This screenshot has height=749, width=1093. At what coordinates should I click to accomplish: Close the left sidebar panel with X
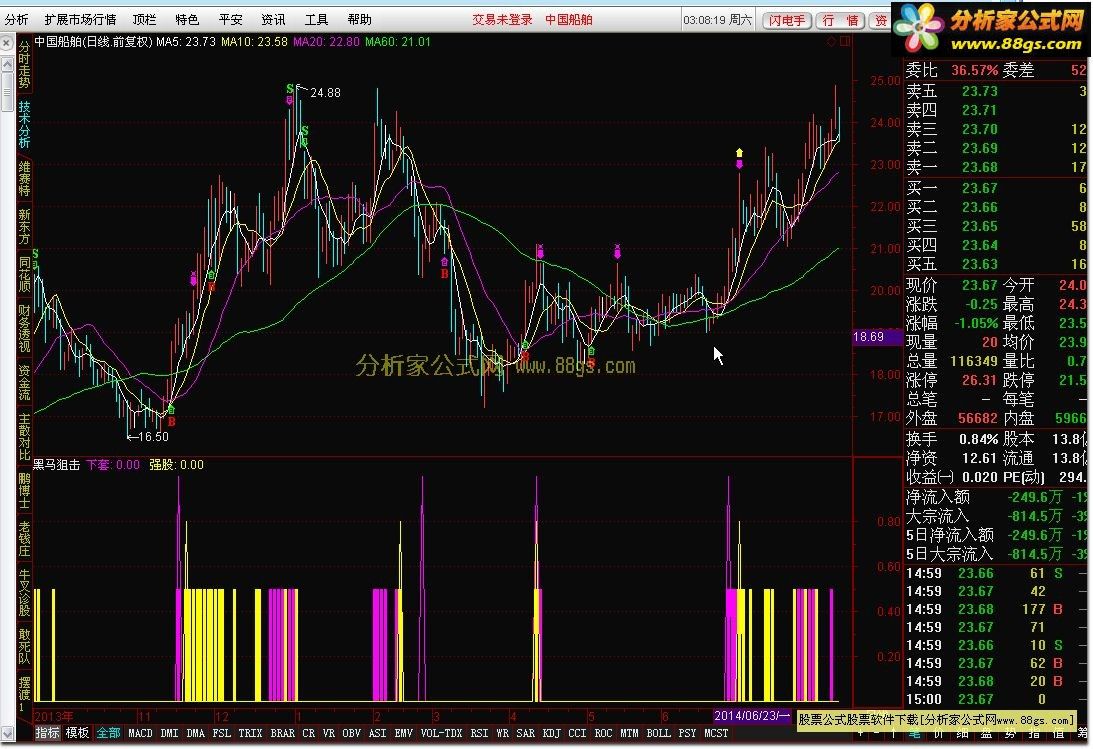(x=6, y=43)
